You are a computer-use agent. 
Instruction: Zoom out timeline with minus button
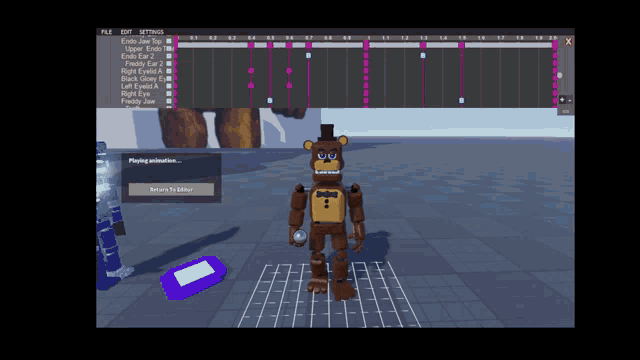point(570,100)
